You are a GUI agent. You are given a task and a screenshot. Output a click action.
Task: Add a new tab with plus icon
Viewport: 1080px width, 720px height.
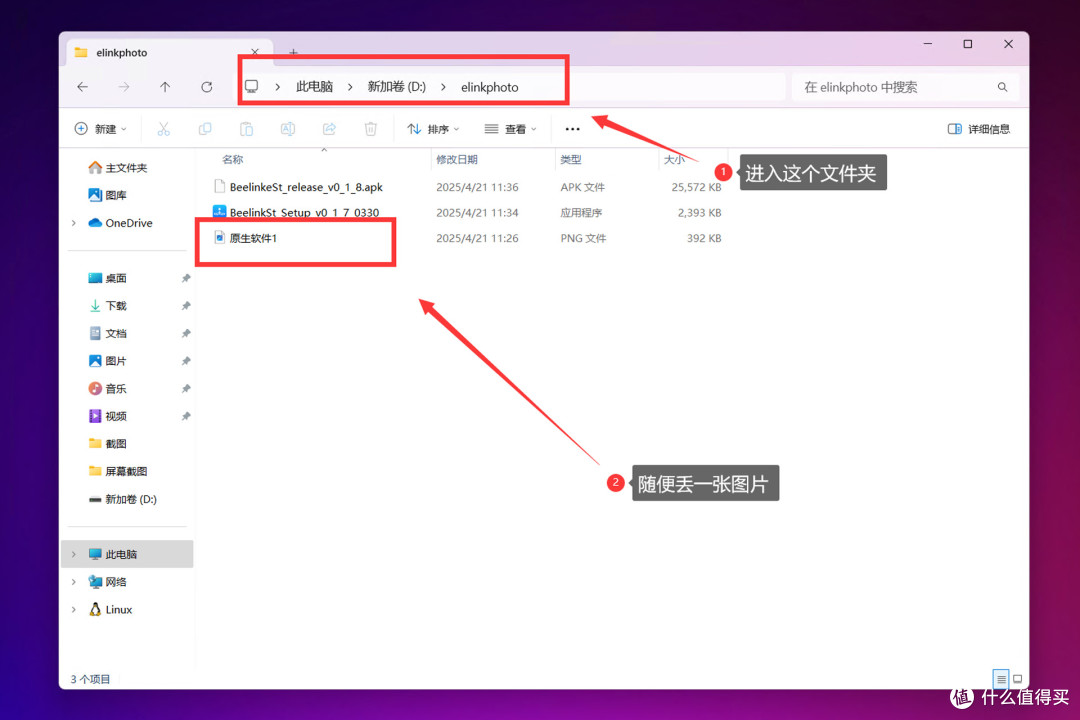click(293, 52)
